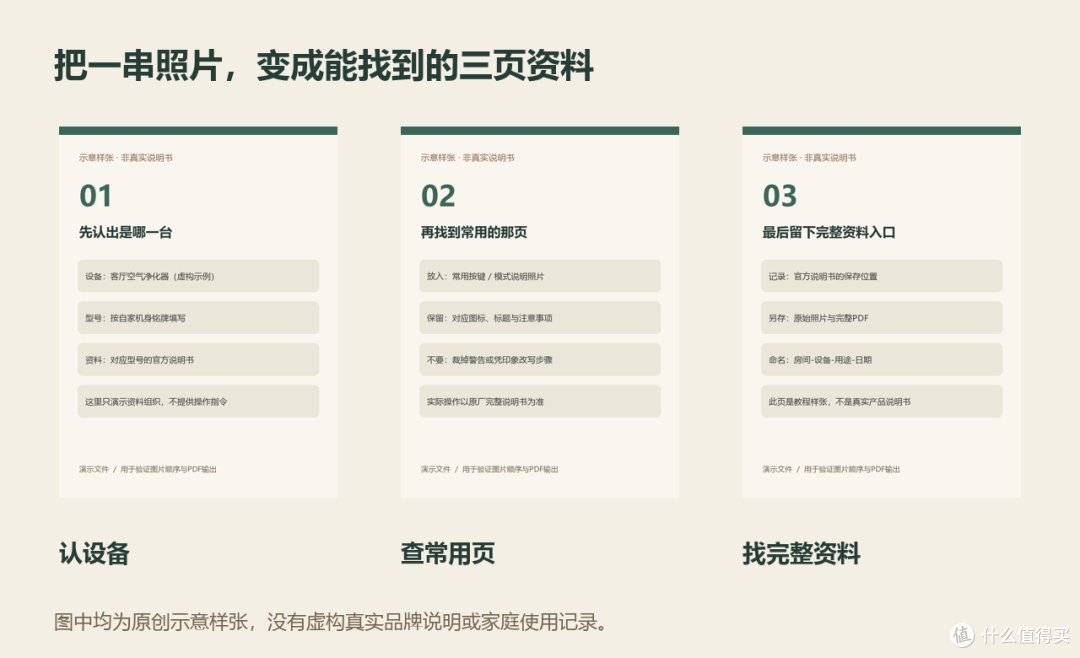This screenshot has height=658, width=1080.
Task: Click heading 最后留下完整资料入口
Action: [x=829, y=232]
